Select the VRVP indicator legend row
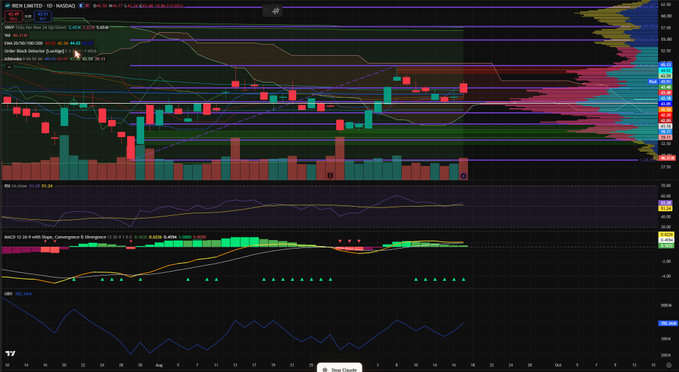 pyautogui.click(x=57, y=27)
